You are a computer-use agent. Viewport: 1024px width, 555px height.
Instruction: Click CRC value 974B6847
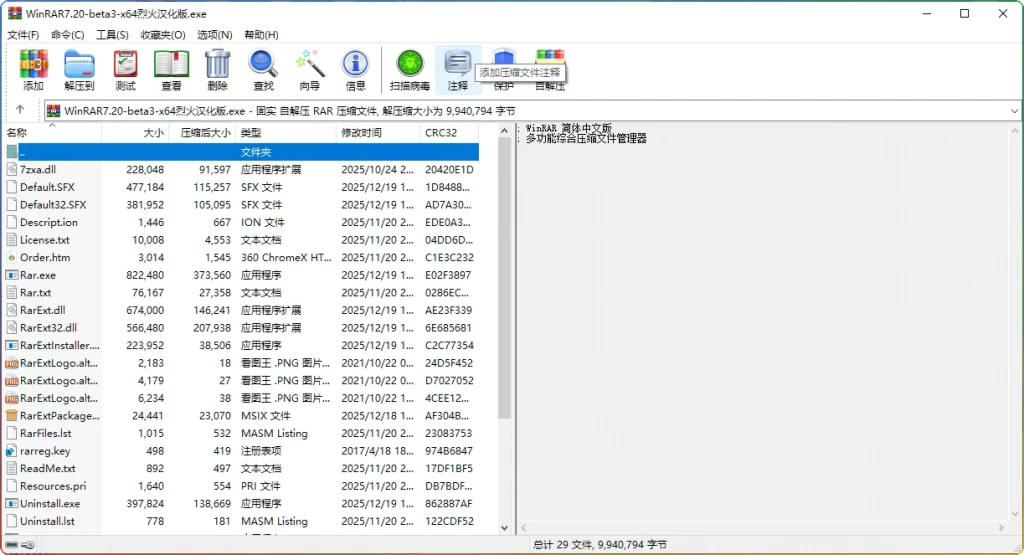pos(449,451)
